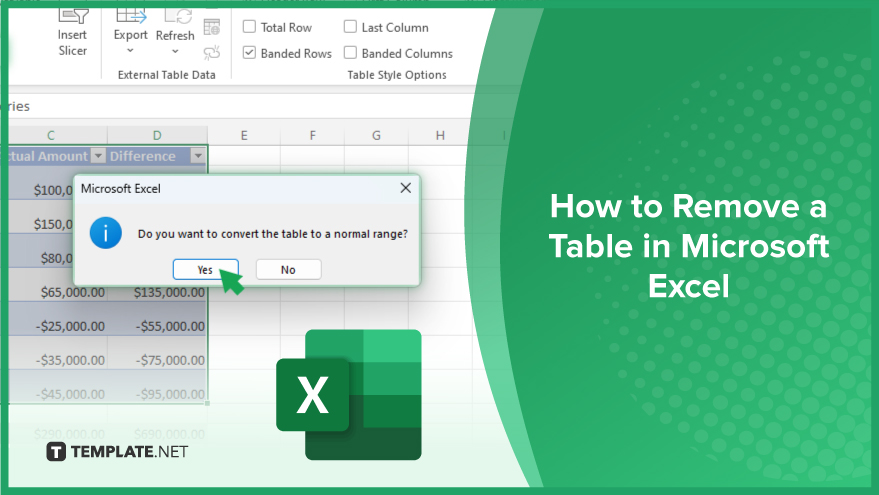
Task: Open the Actual Amount filter dropdown
Action: tap(98, 156)
